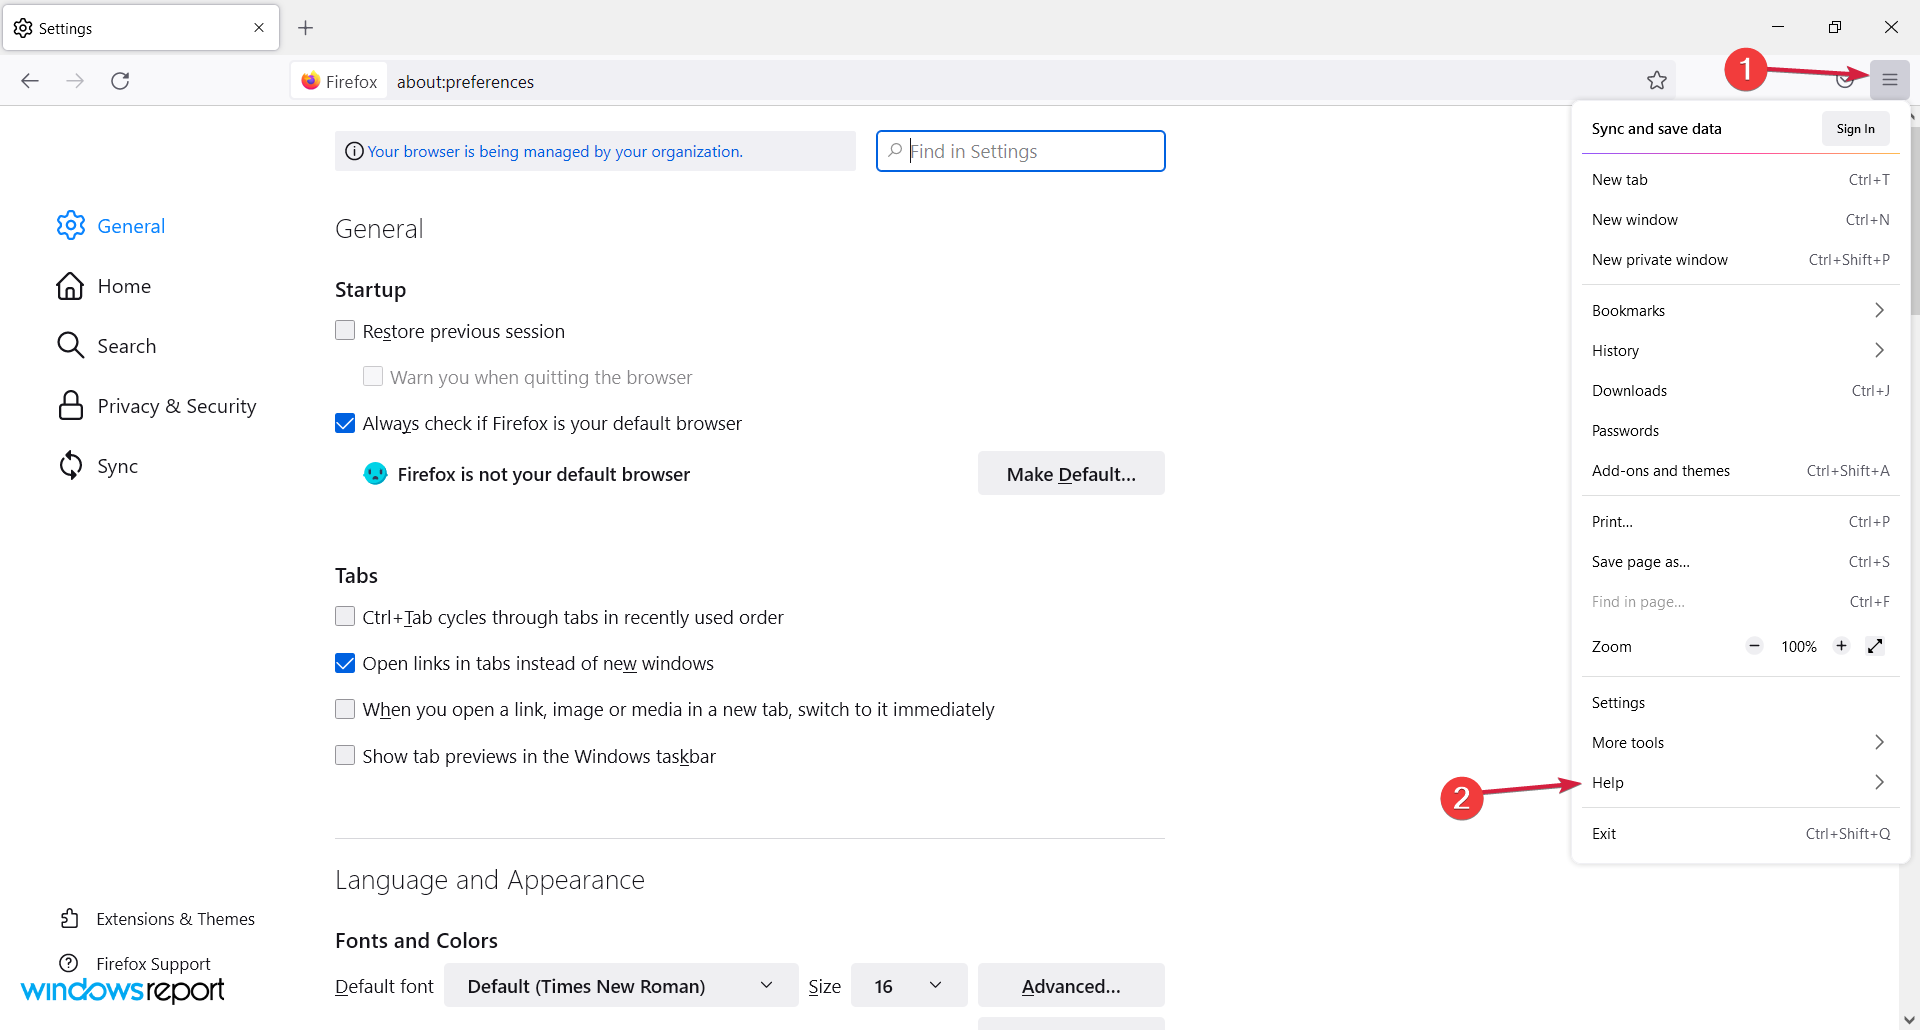Click the windowsreport logo
This screenshot has height=1030, width=1920.
[x=122, y=991]
